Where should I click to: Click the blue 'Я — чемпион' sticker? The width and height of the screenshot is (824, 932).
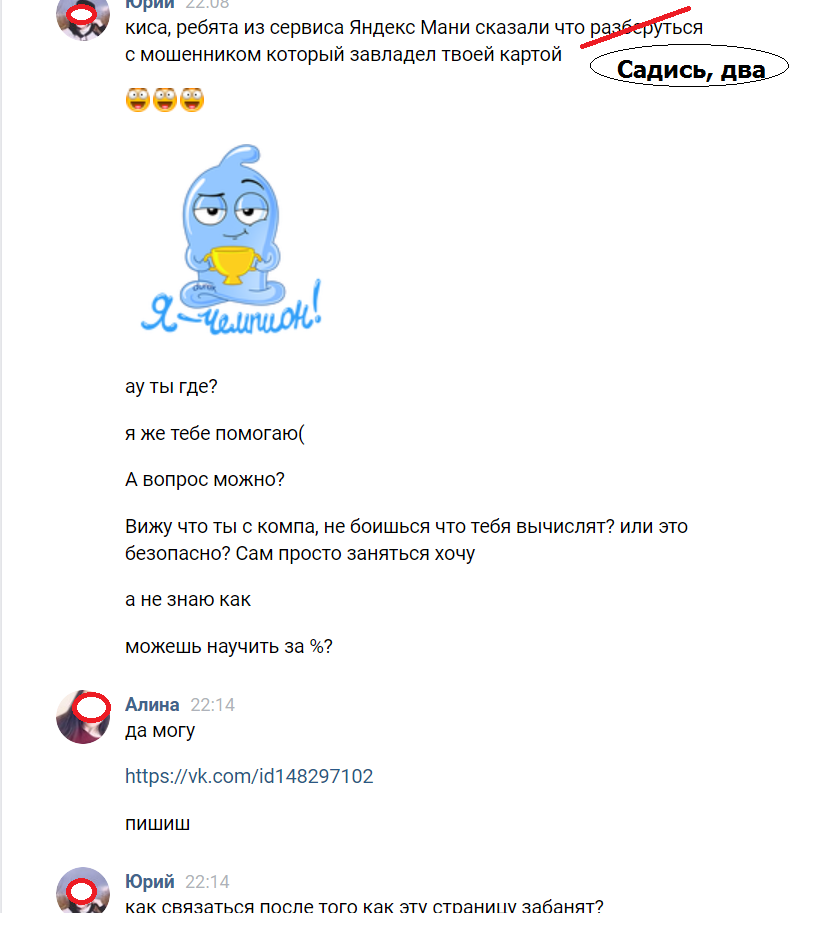click(x=231, y=239)
